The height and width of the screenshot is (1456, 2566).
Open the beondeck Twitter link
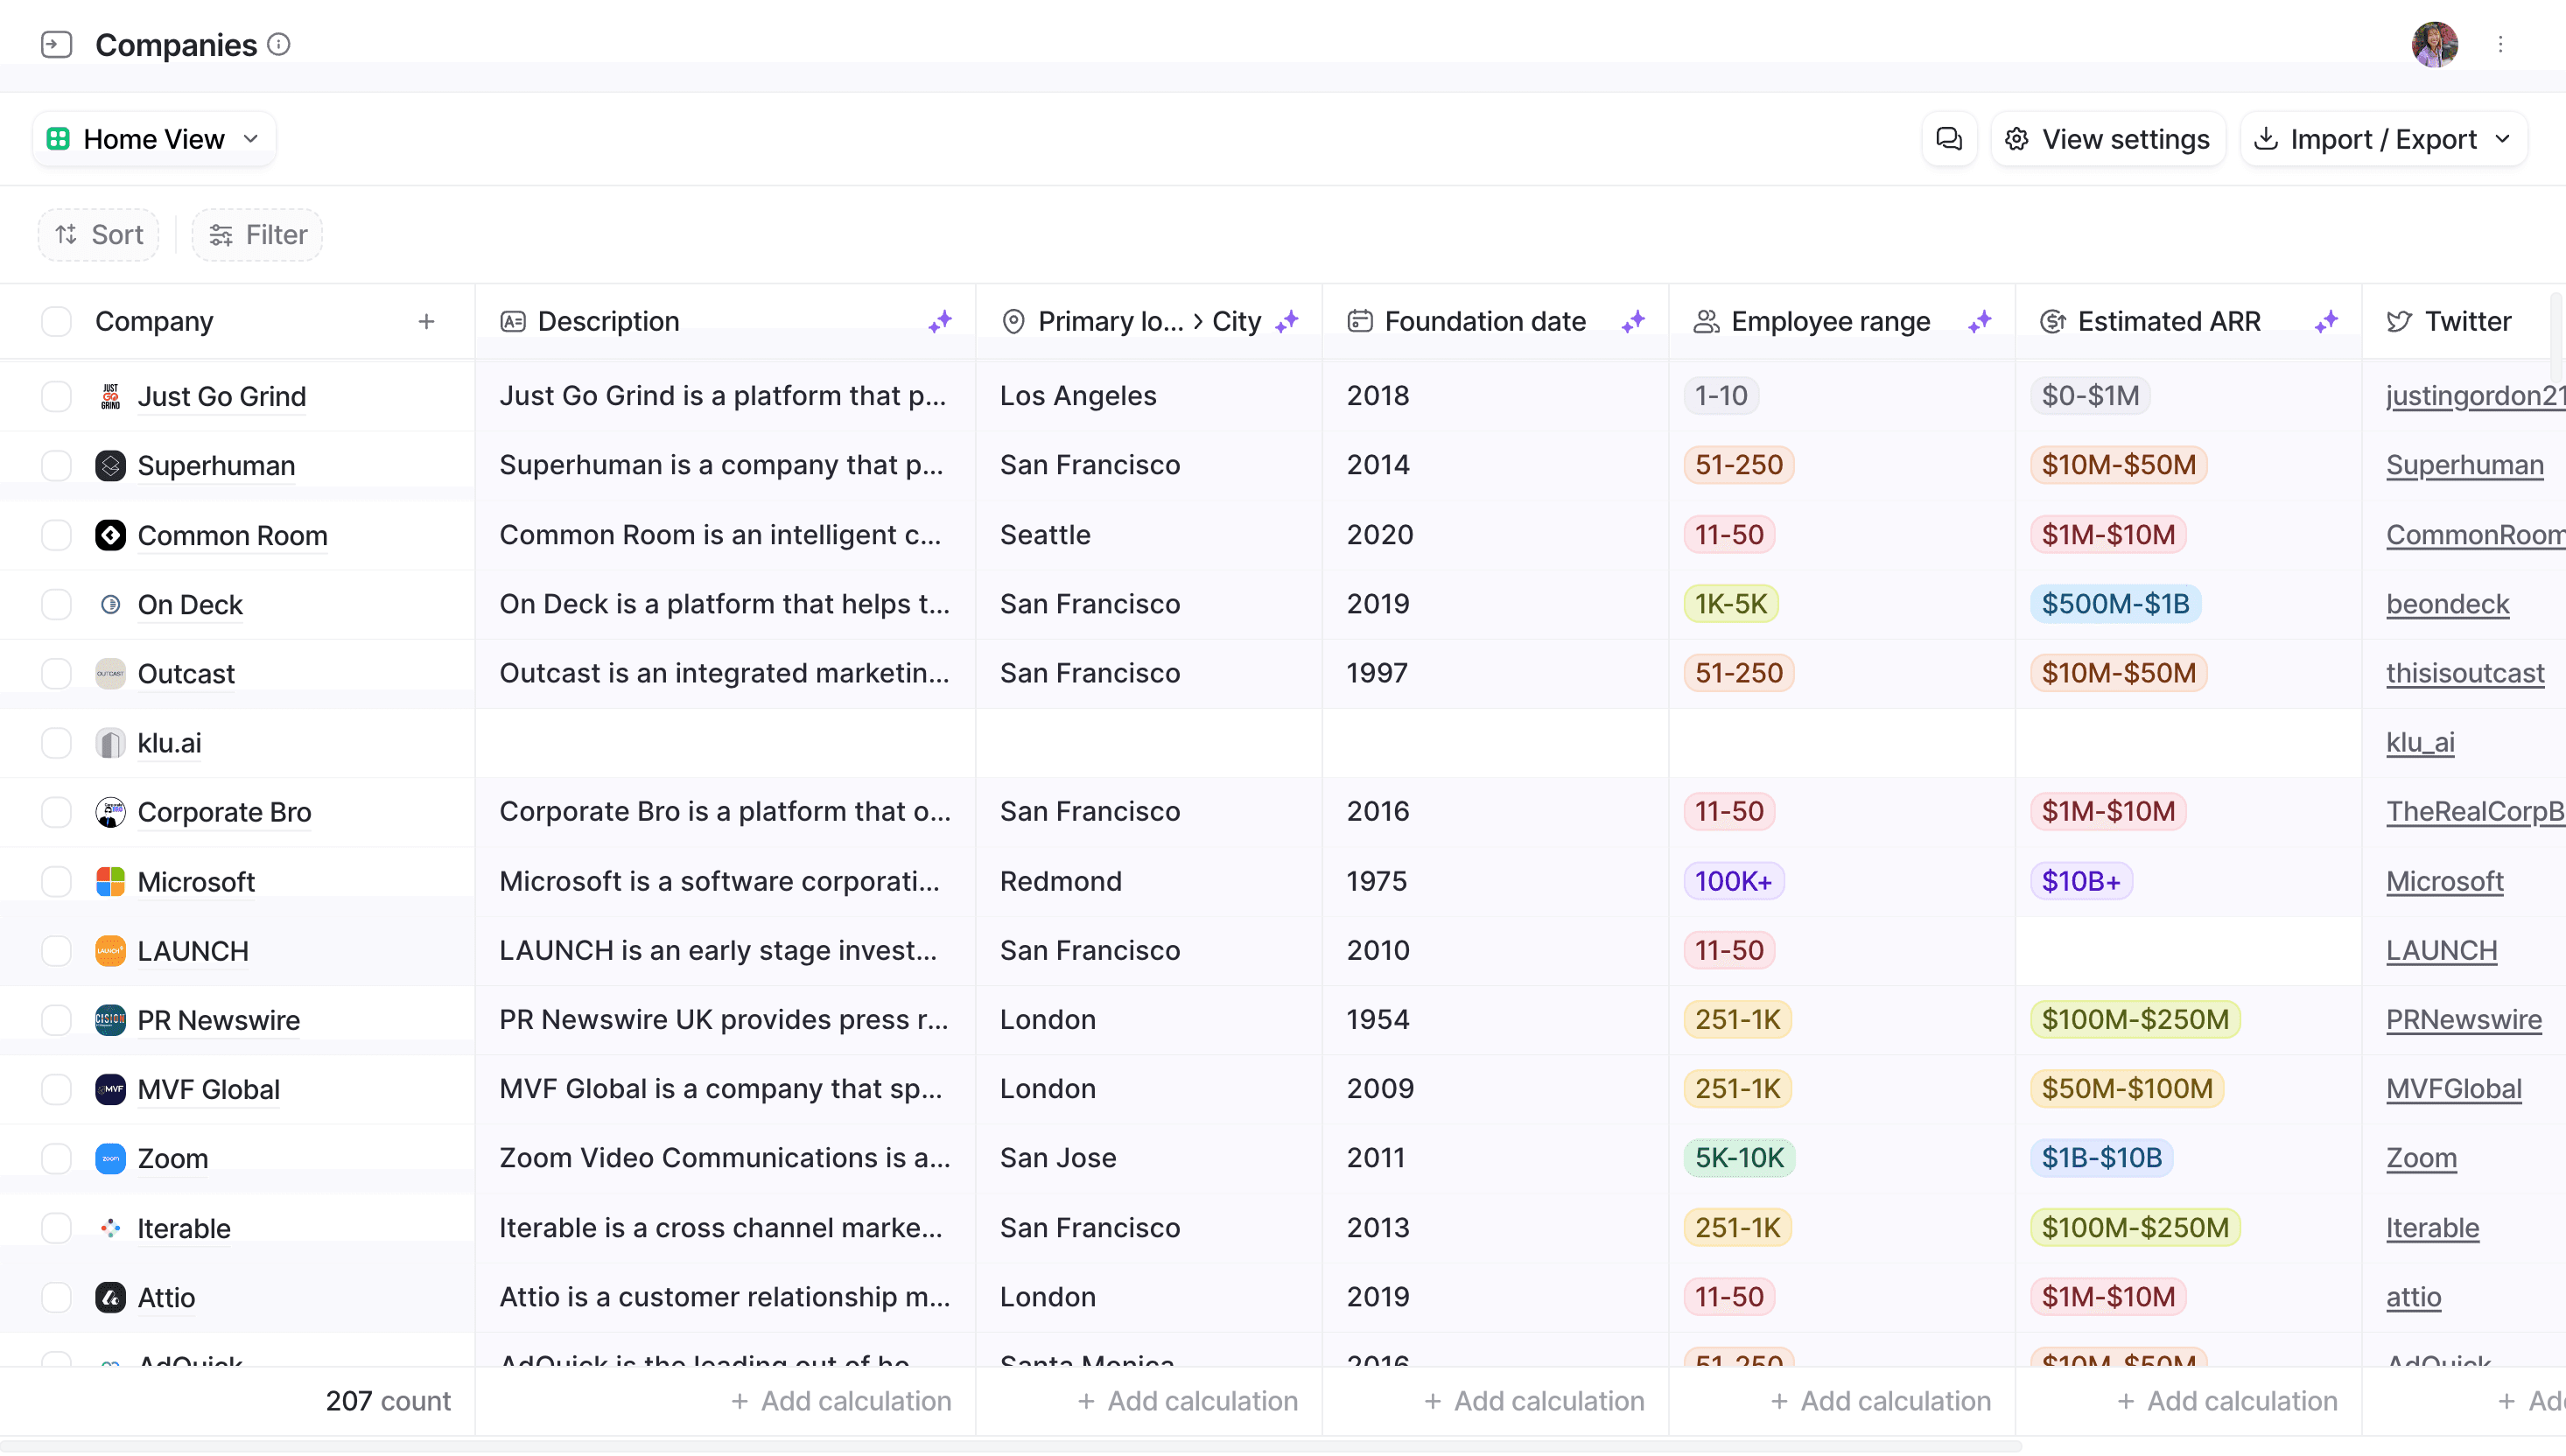coord(2447,604)
